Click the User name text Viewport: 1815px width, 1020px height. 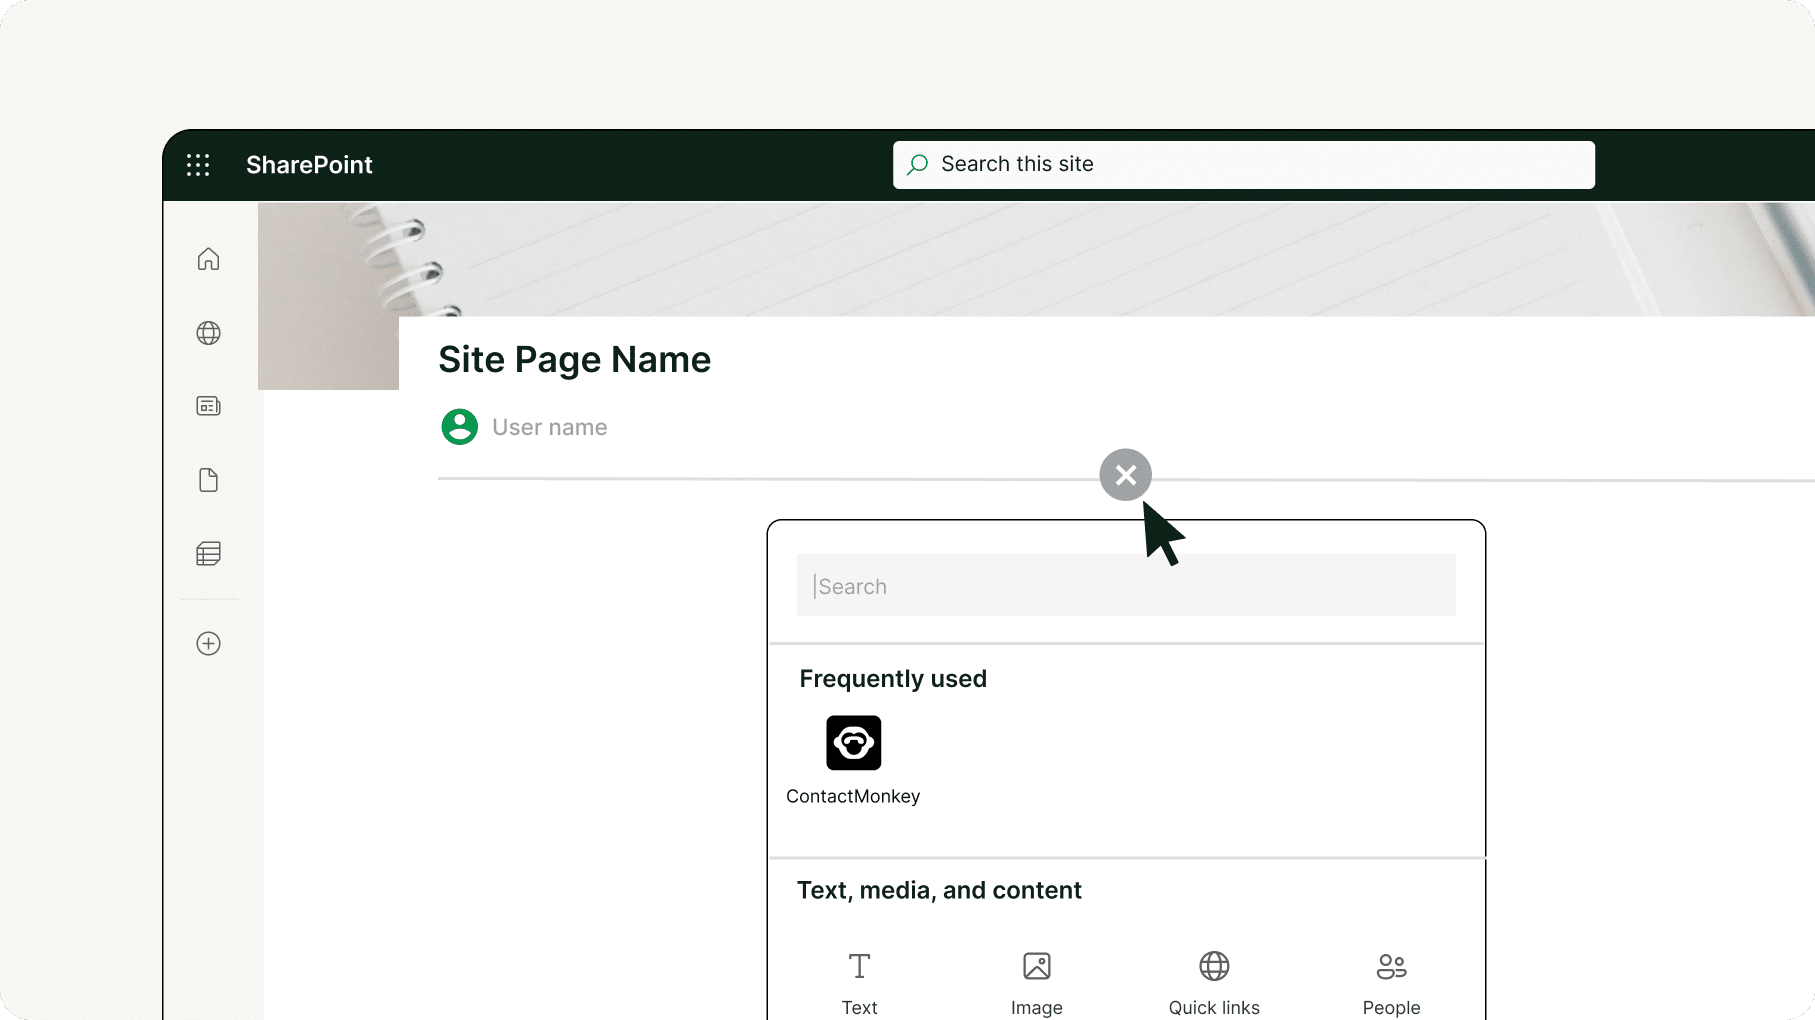click(549, 427)
